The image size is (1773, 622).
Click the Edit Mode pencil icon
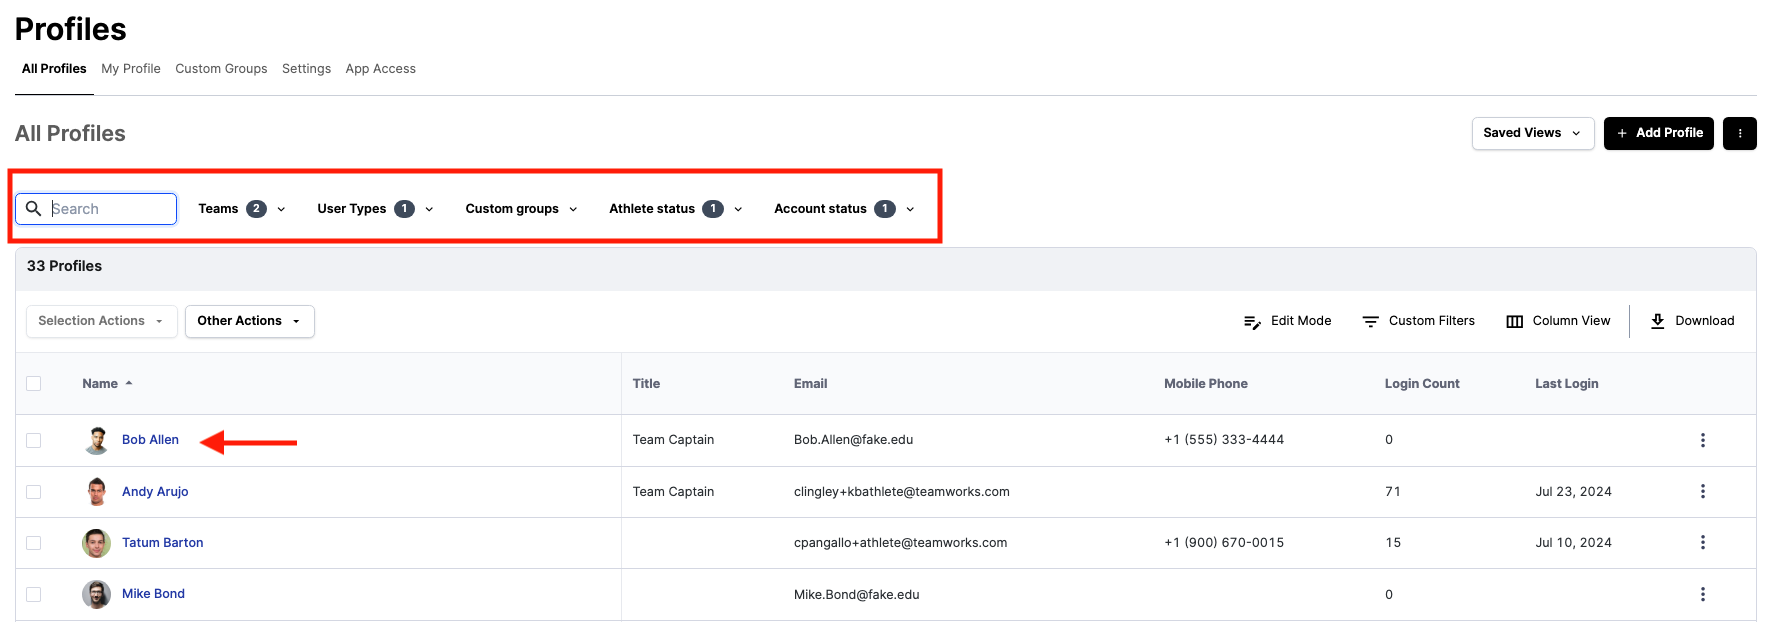1252,322
